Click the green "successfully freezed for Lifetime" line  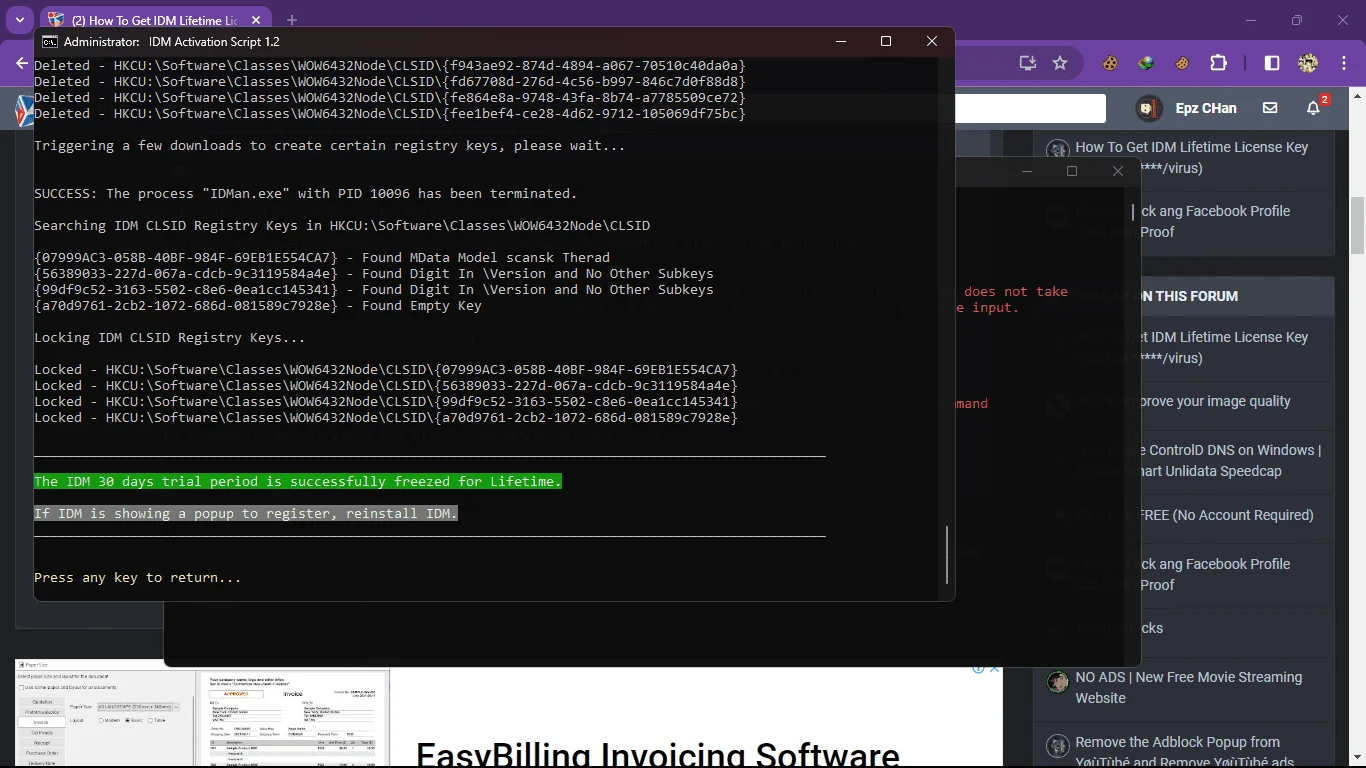click(298, 481)
